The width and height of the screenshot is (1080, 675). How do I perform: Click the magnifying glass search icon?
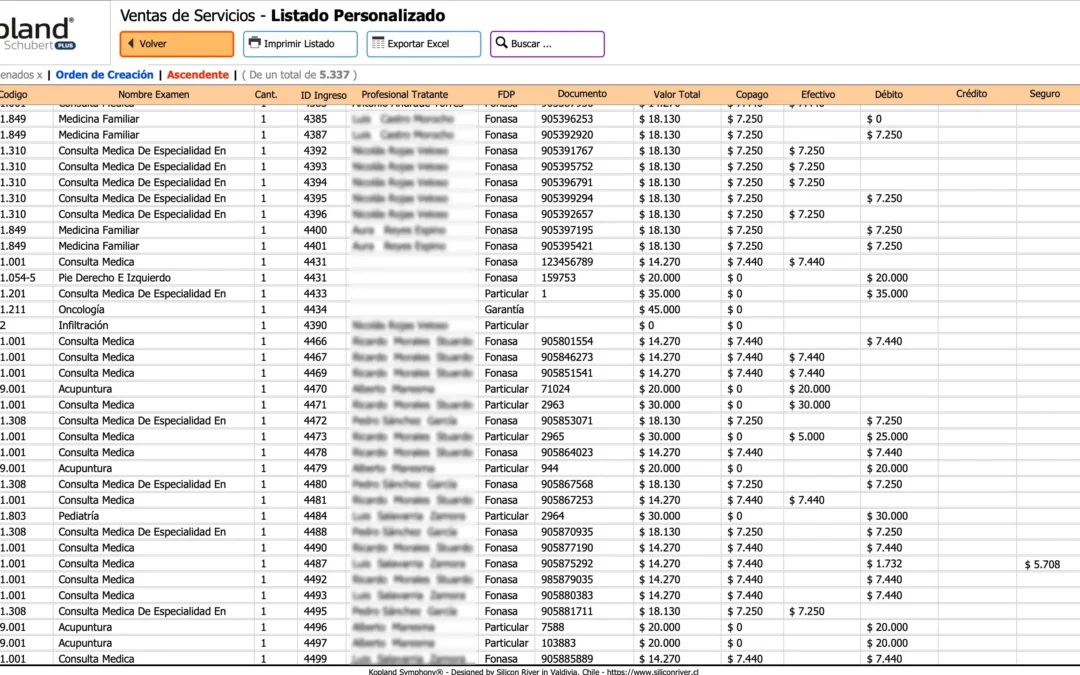[501, 43]
